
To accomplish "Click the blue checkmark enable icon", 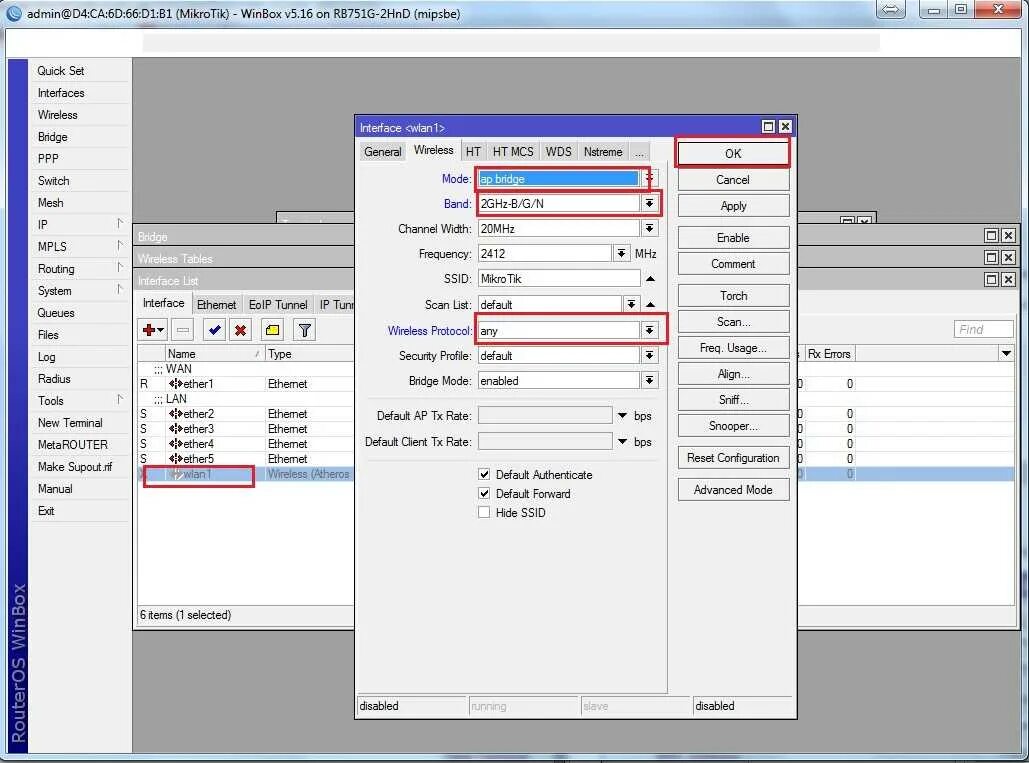I will point(214,330).
